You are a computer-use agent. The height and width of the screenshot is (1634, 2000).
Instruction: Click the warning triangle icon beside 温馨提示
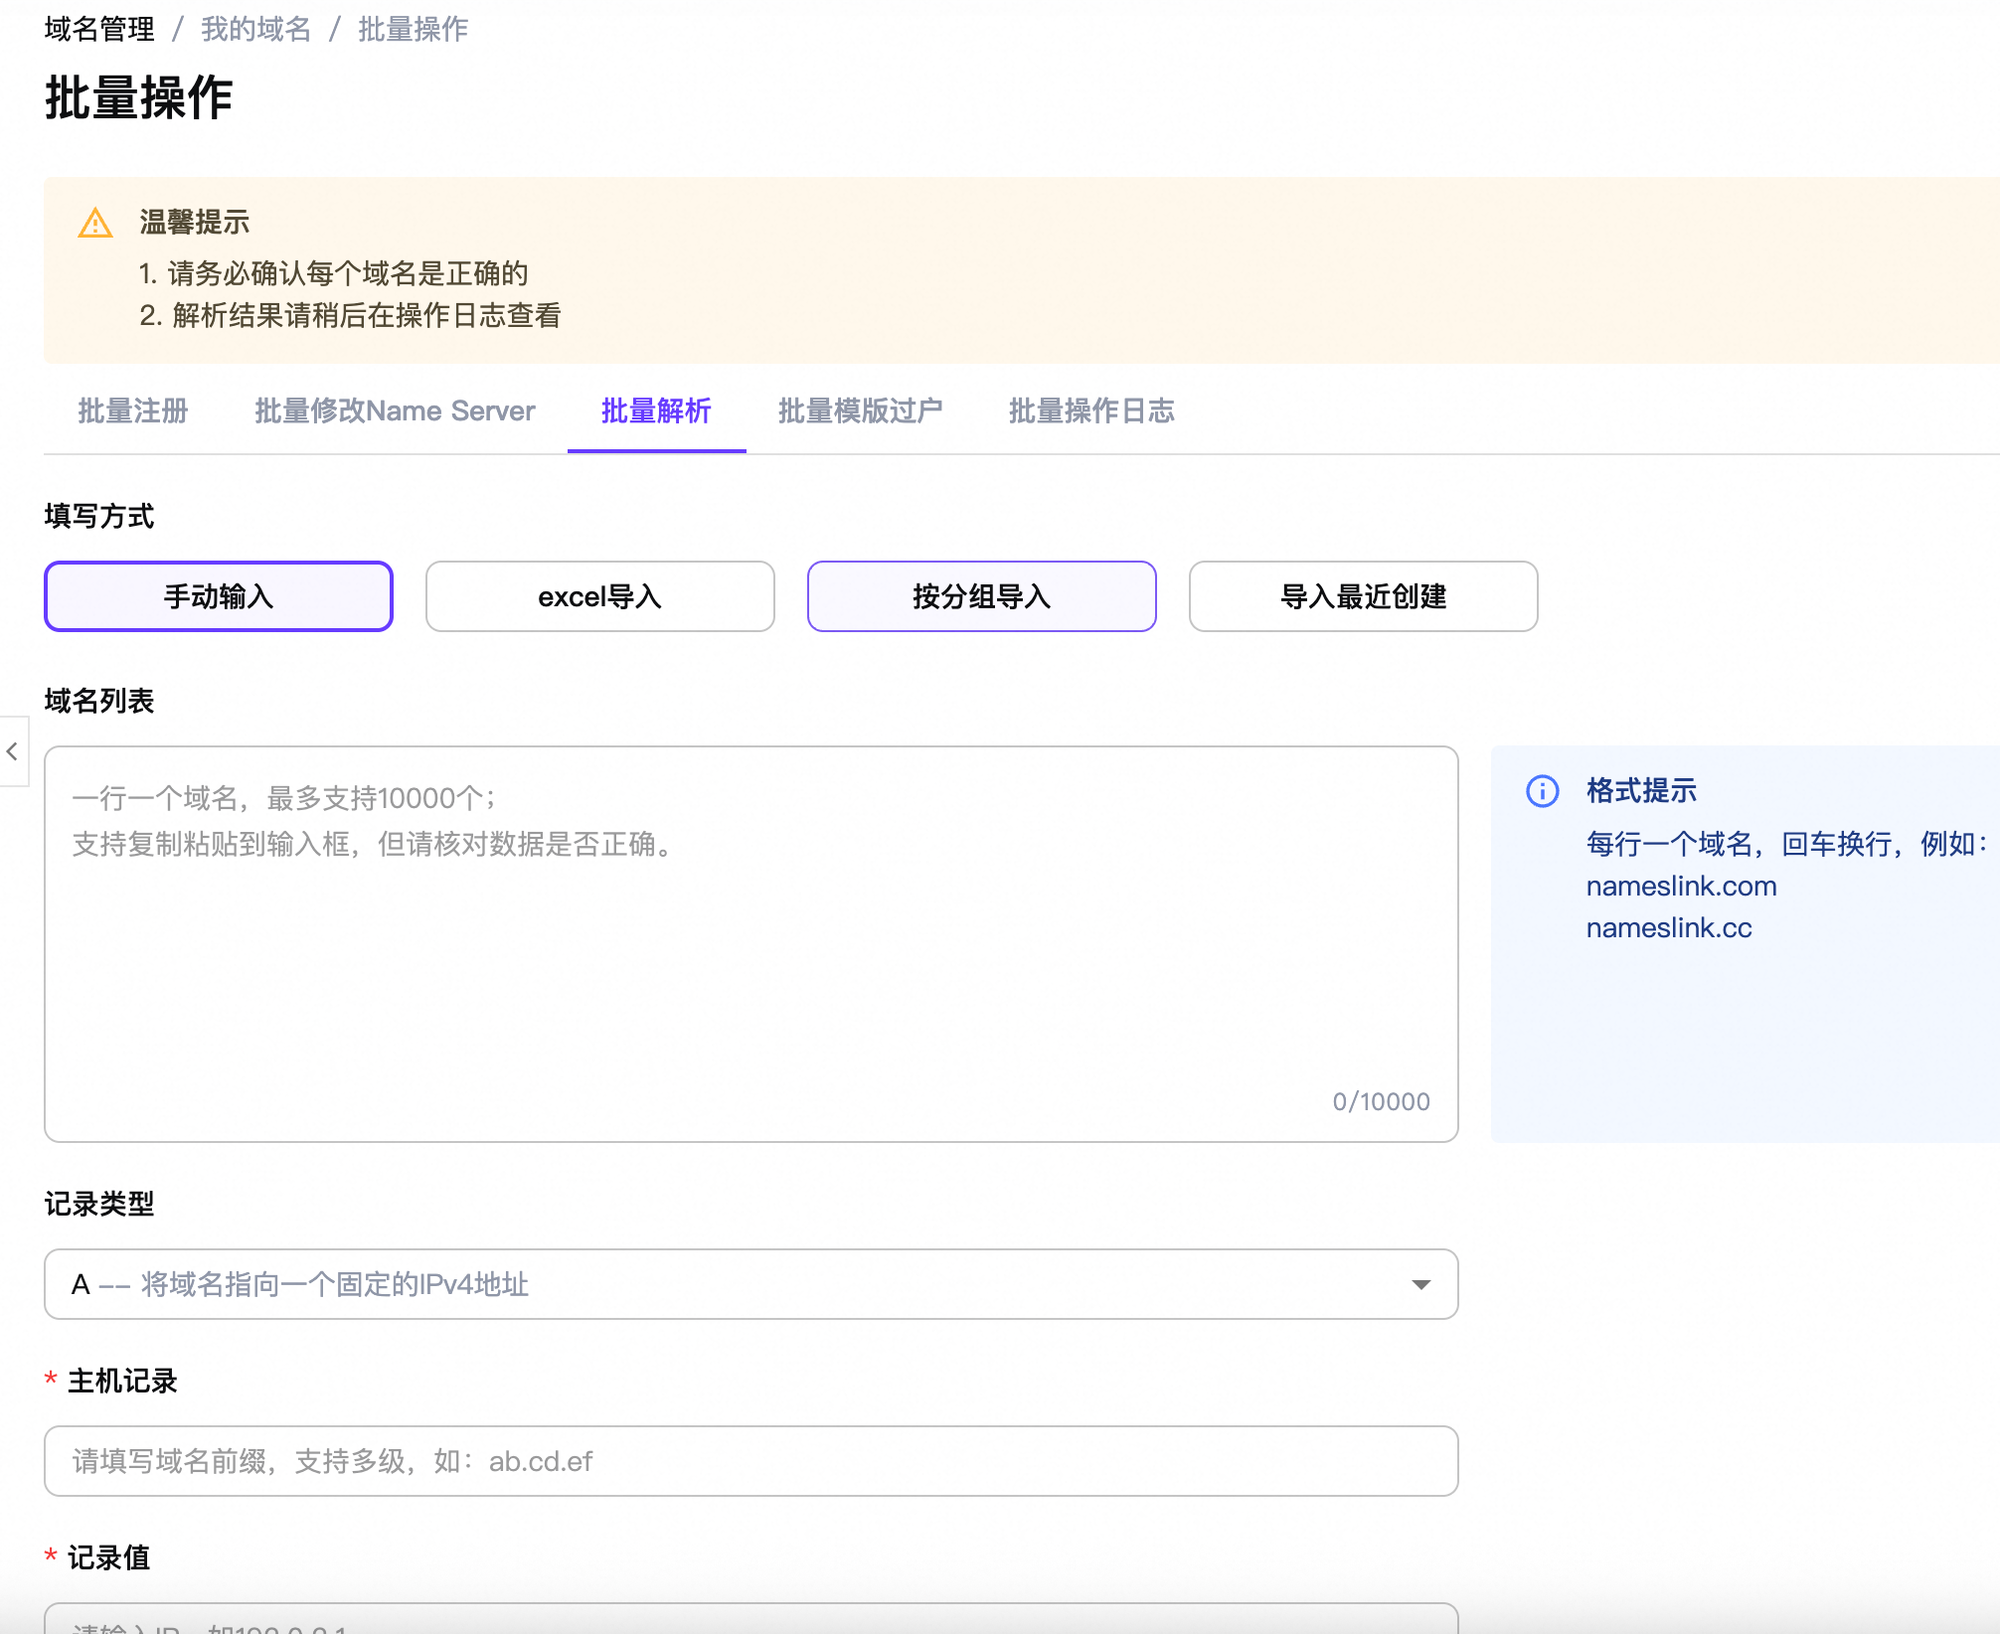tap(95, 223)
